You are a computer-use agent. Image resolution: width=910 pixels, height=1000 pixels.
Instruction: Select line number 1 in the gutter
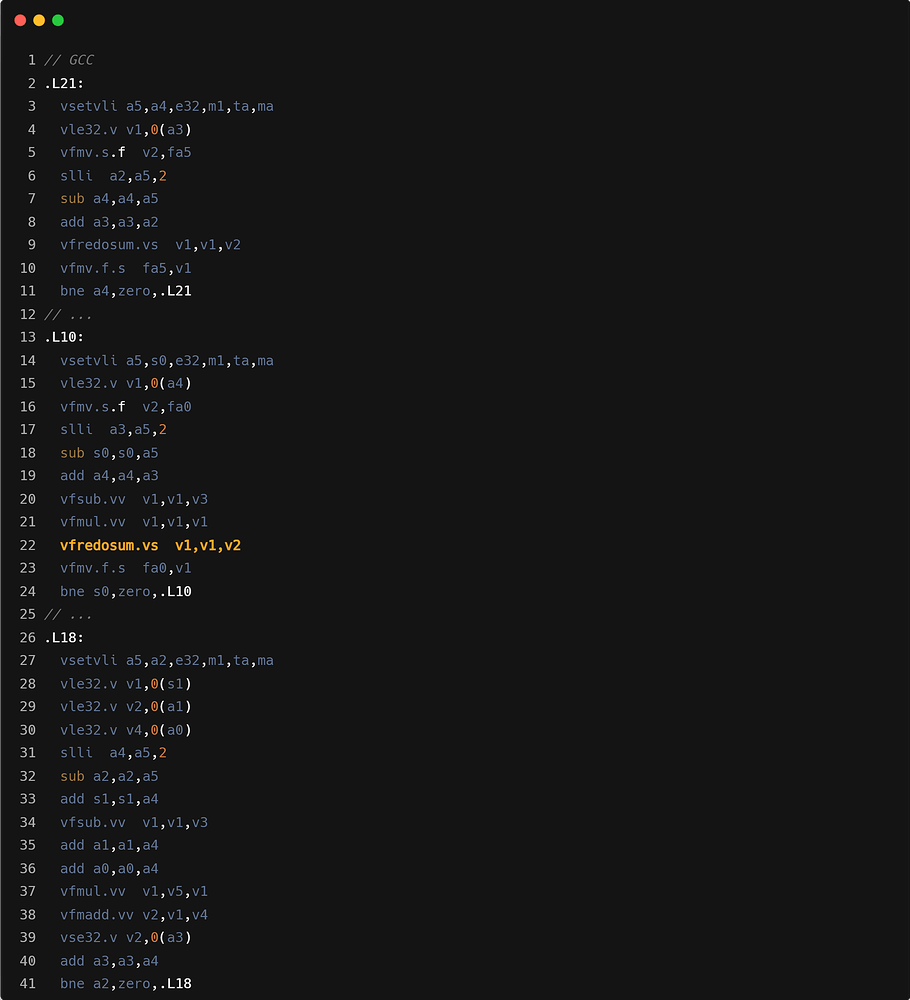pos(31,59)
